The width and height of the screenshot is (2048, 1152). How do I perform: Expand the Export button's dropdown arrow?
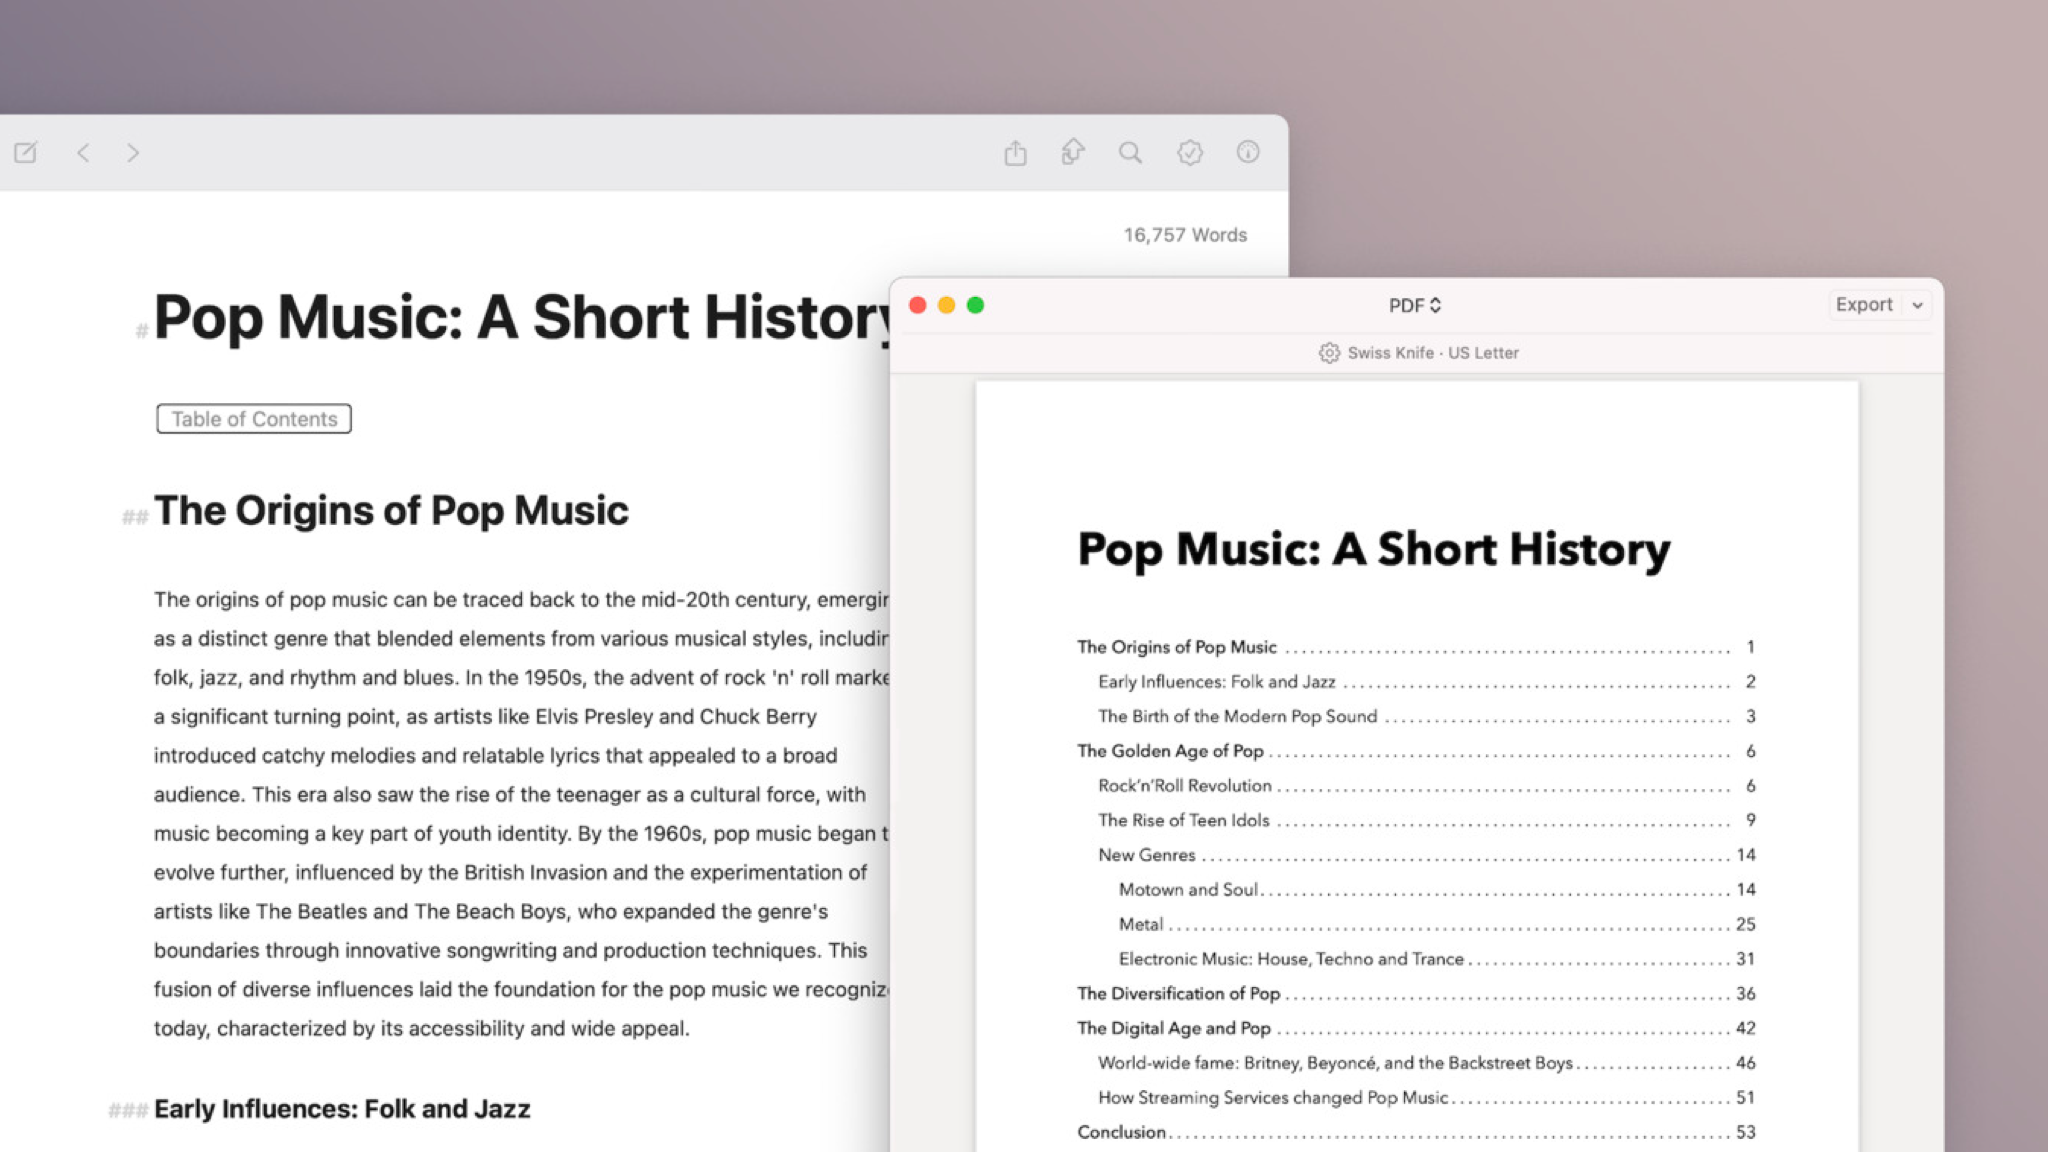tap(1917, 305)
